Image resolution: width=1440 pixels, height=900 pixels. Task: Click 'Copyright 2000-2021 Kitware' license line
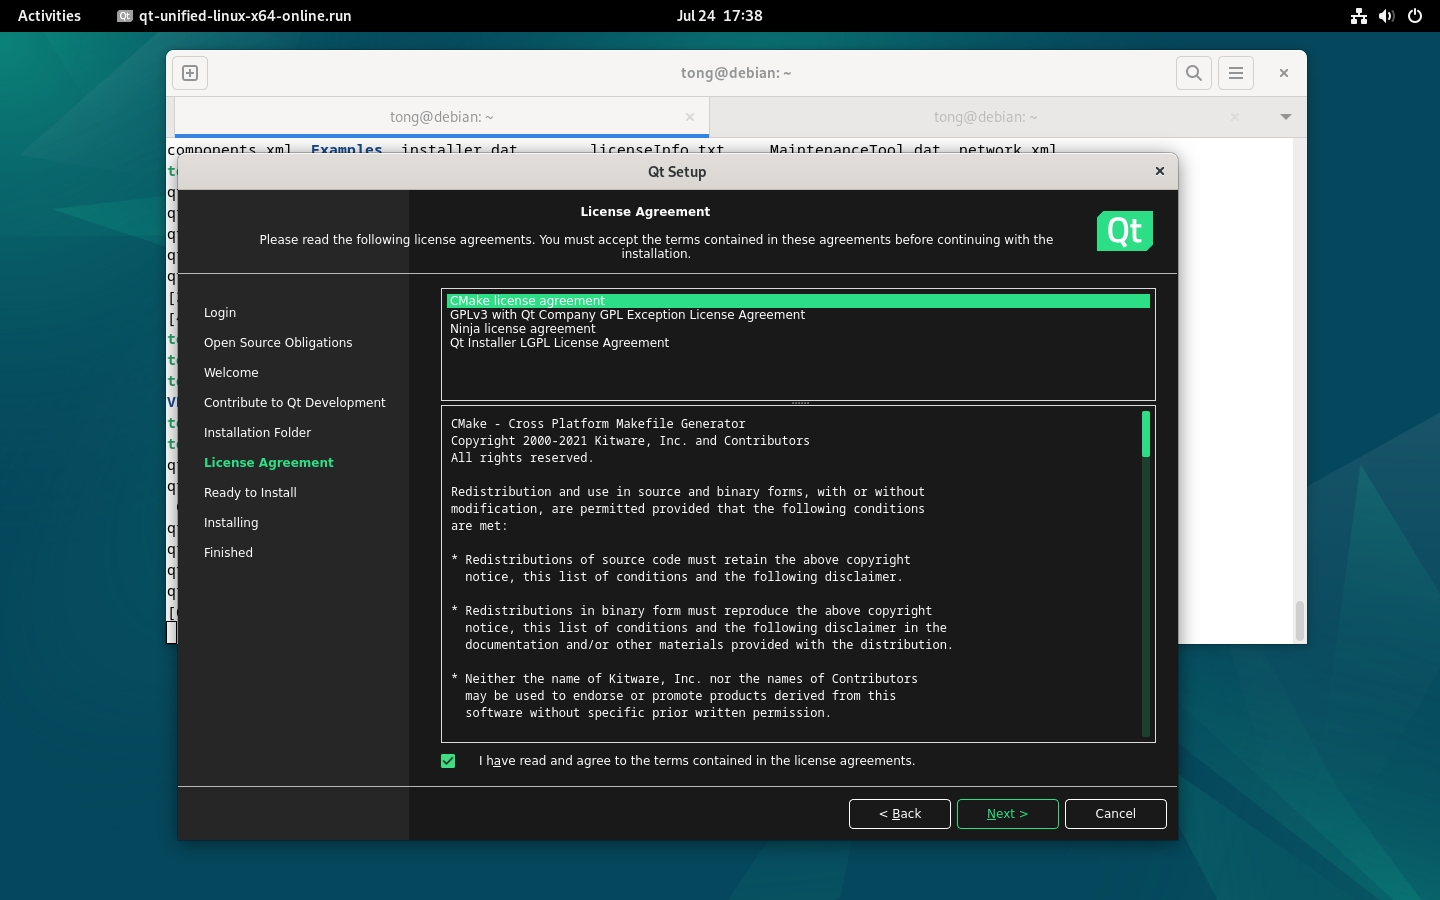click(x=630, y=441)
